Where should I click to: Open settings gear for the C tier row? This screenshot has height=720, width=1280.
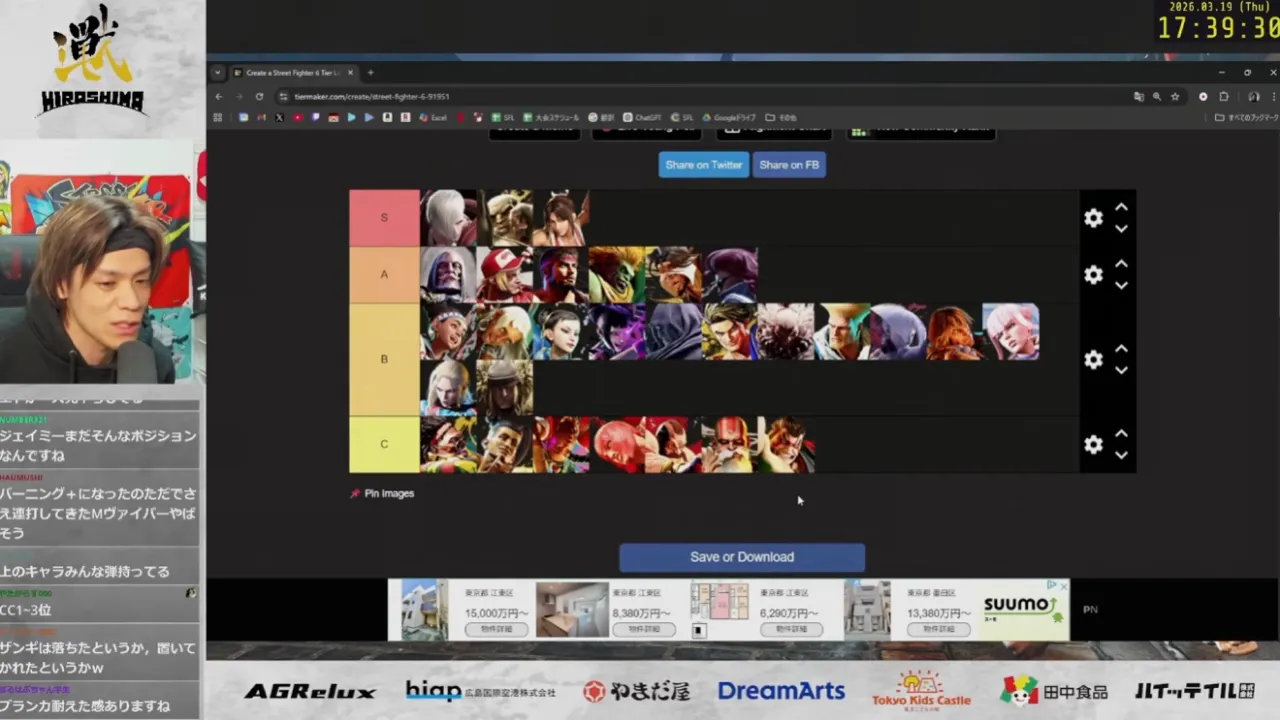tap(1093, 444)
